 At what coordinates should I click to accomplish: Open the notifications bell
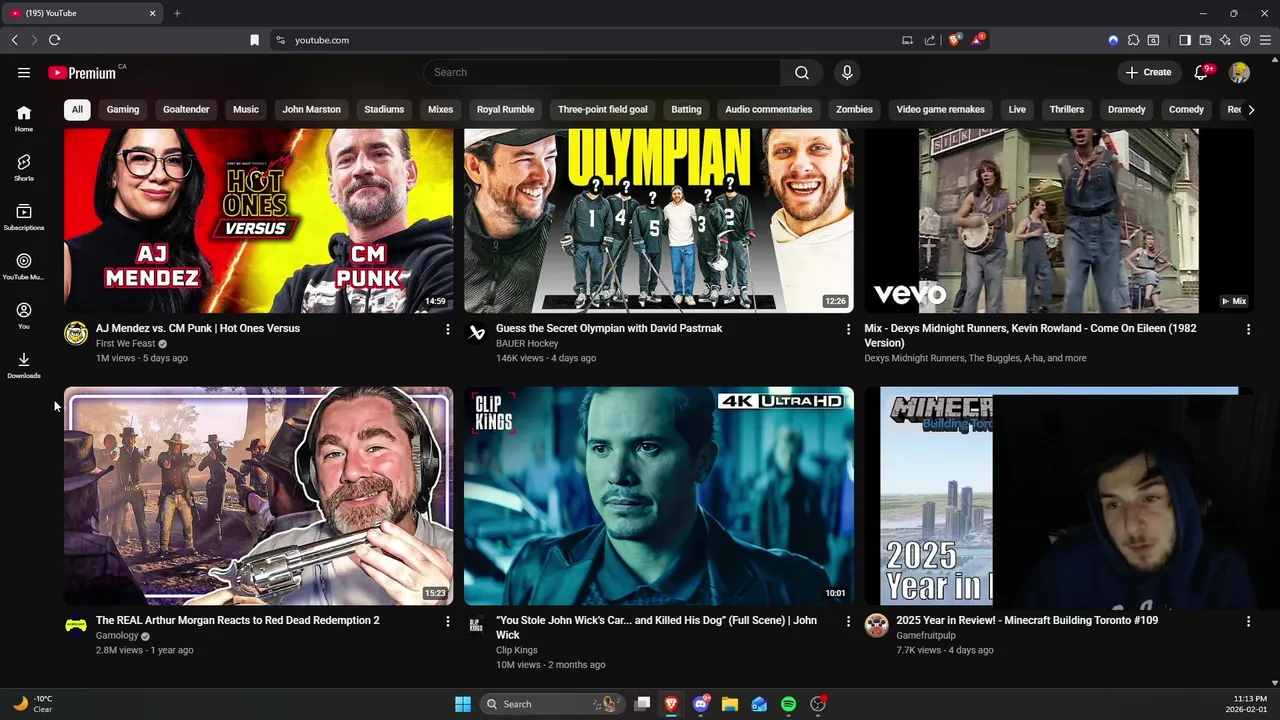1202,72
